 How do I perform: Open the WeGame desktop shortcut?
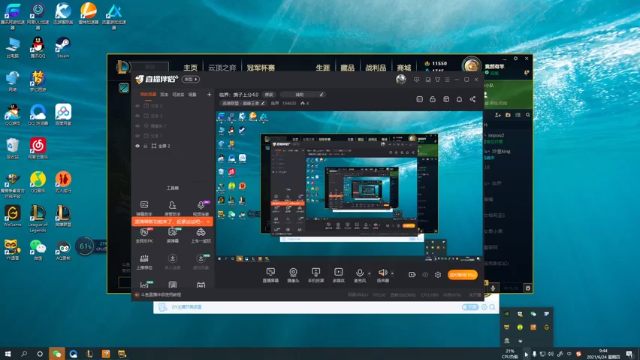pyautogui.click(x=13, y=216)
